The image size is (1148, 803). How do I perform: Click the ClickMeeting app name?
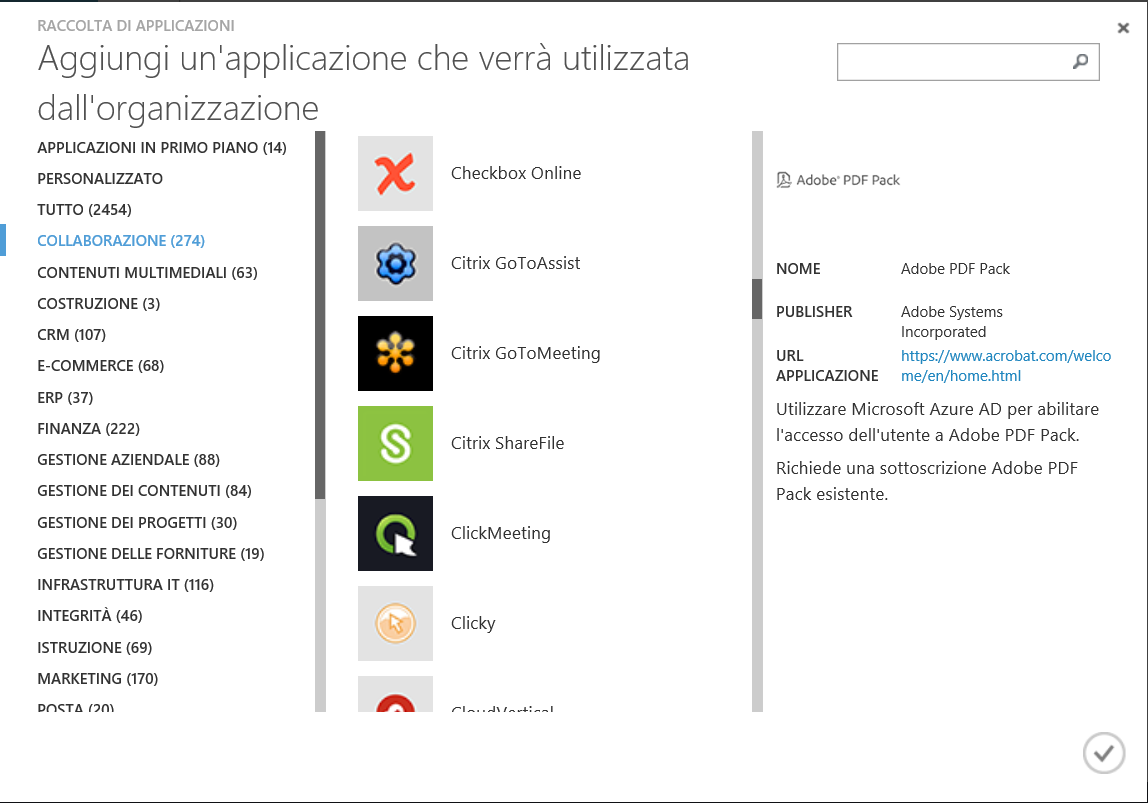pyautogui.click(x=501, y=534)
